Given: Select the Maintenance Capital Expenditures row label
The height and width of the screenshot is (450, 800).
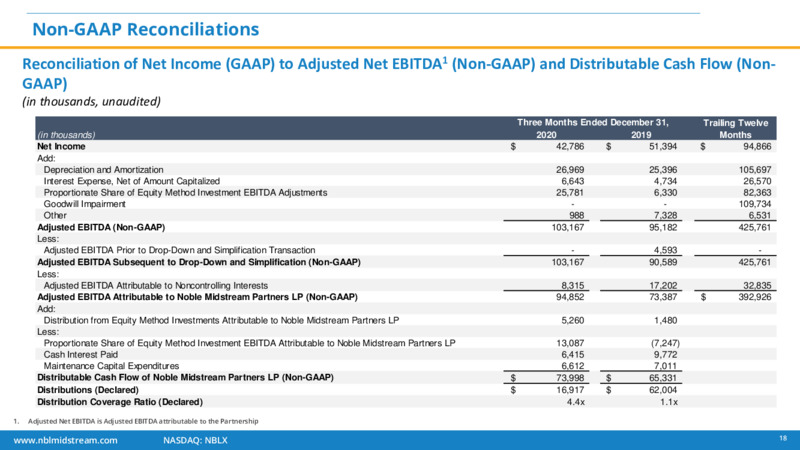Looking at the screenshot, I should pos(111,366).
